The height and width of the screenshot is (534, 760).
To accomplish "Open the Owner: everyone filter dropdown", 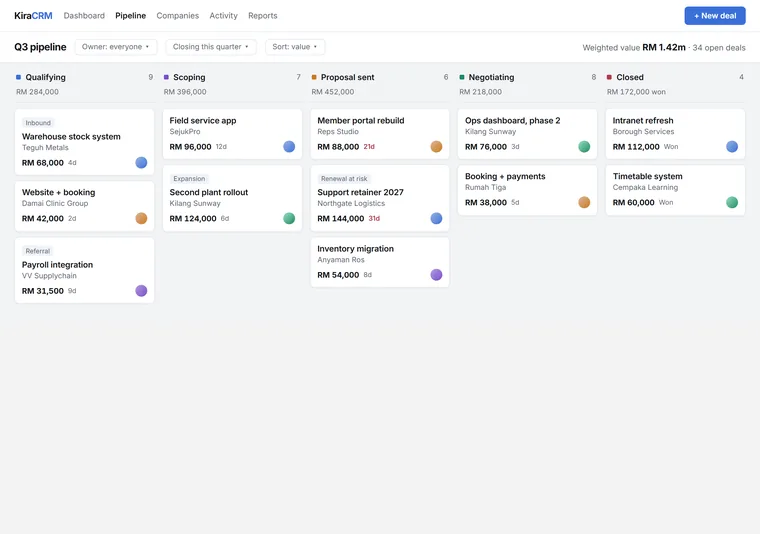I will [116, 47].
